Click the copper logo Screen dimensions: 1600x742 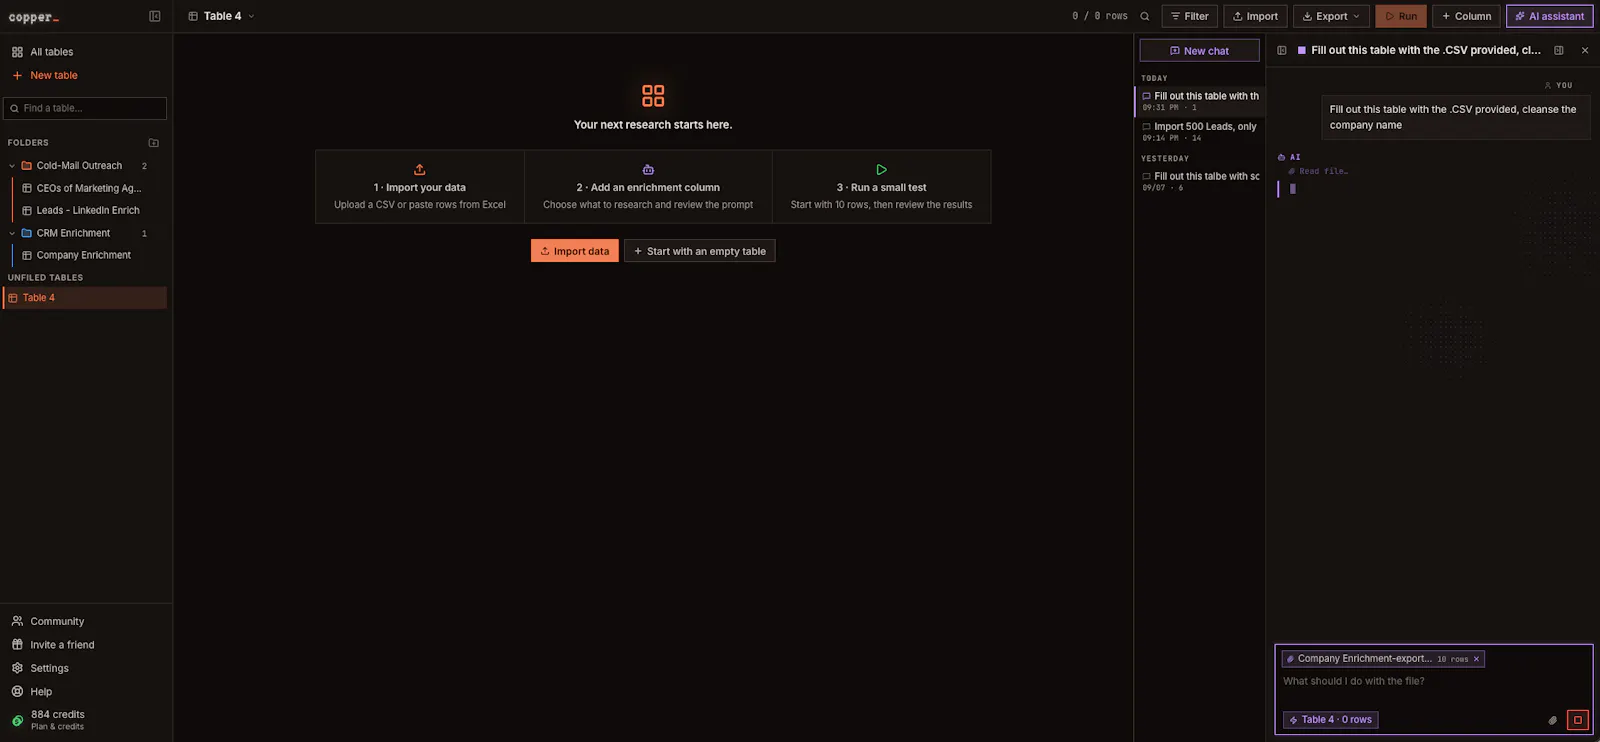tap(34, 17)
